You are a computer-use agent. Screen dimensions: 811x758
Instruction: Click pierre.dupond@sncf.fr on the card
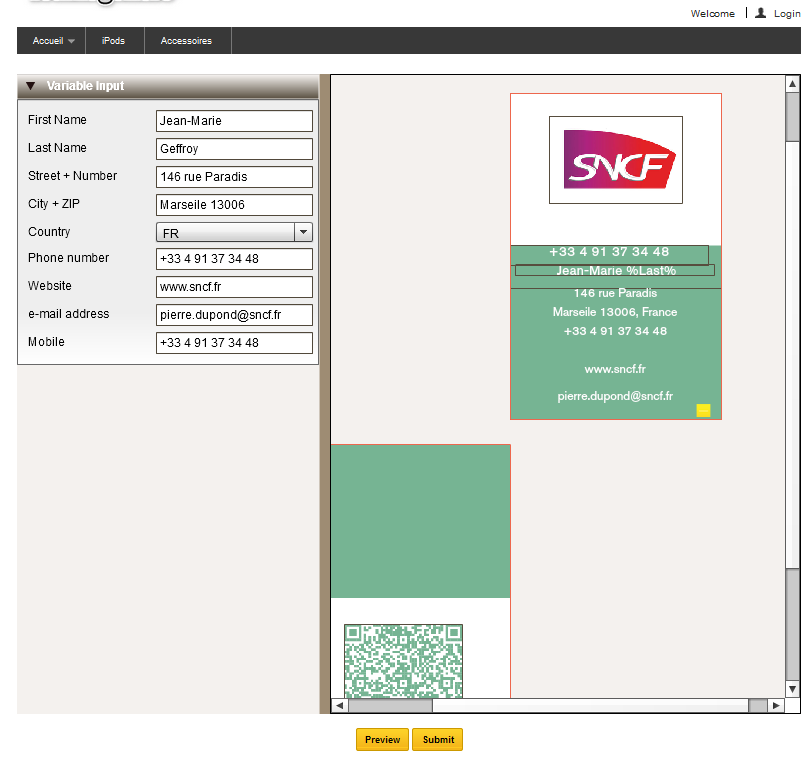click(615, 396)
